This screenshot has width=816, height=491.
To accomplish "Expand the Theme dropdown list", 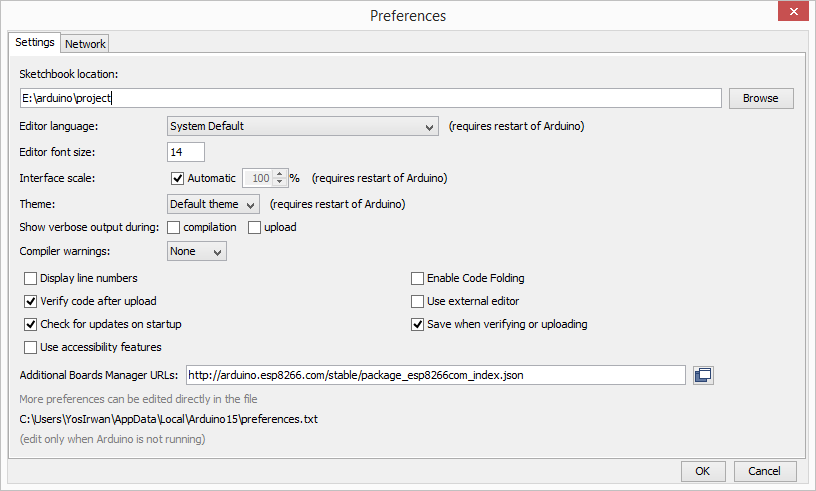I will [x=213, y=204].
